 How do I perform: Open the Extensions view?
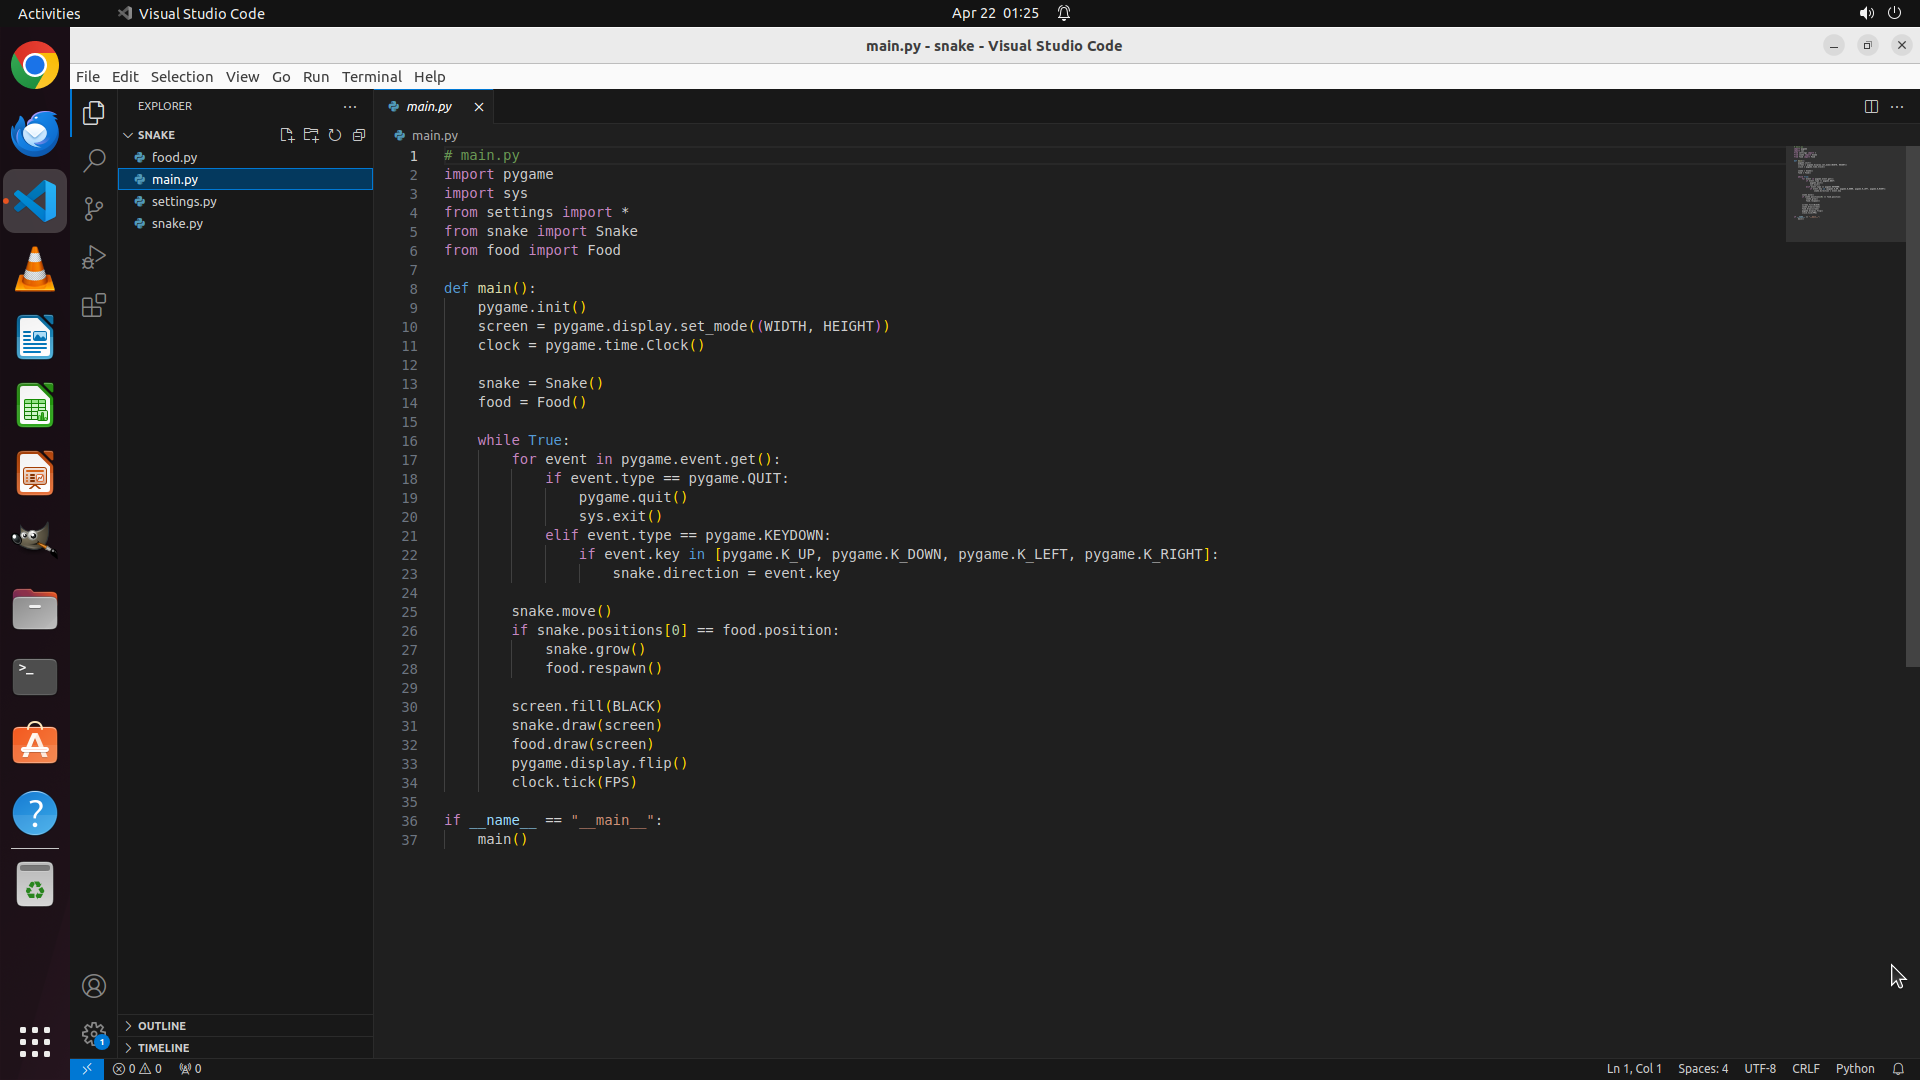point(94,305)
